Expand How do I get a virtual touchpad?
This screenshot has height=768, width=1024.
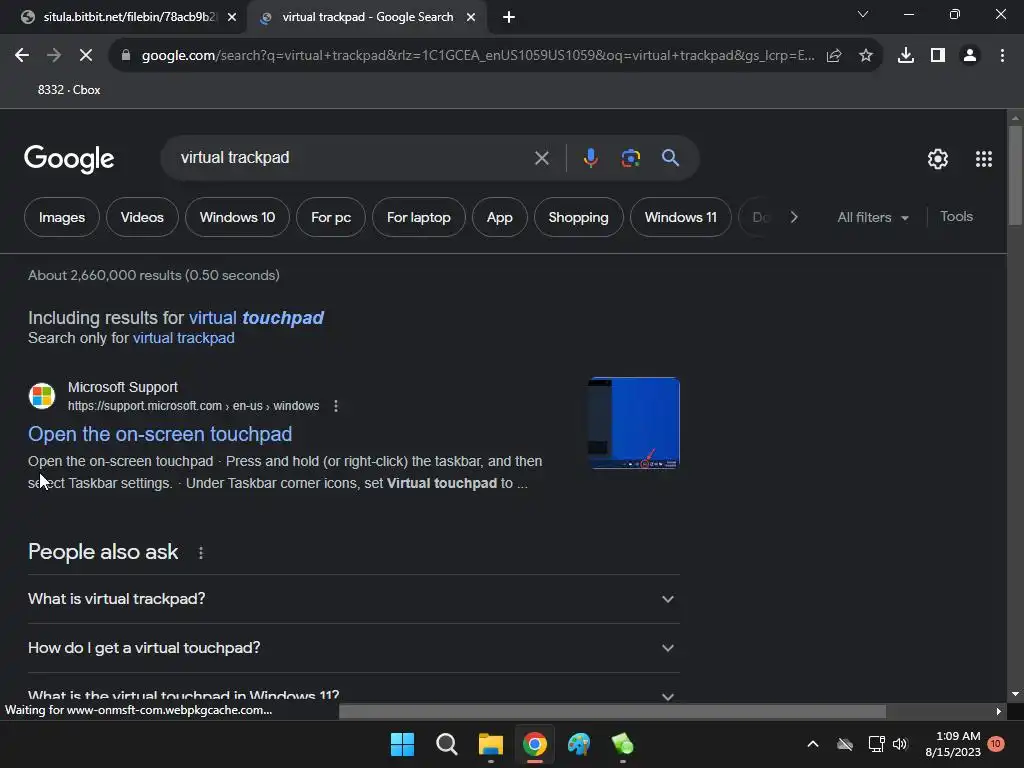pyautogui.click(x=353, y=648)
